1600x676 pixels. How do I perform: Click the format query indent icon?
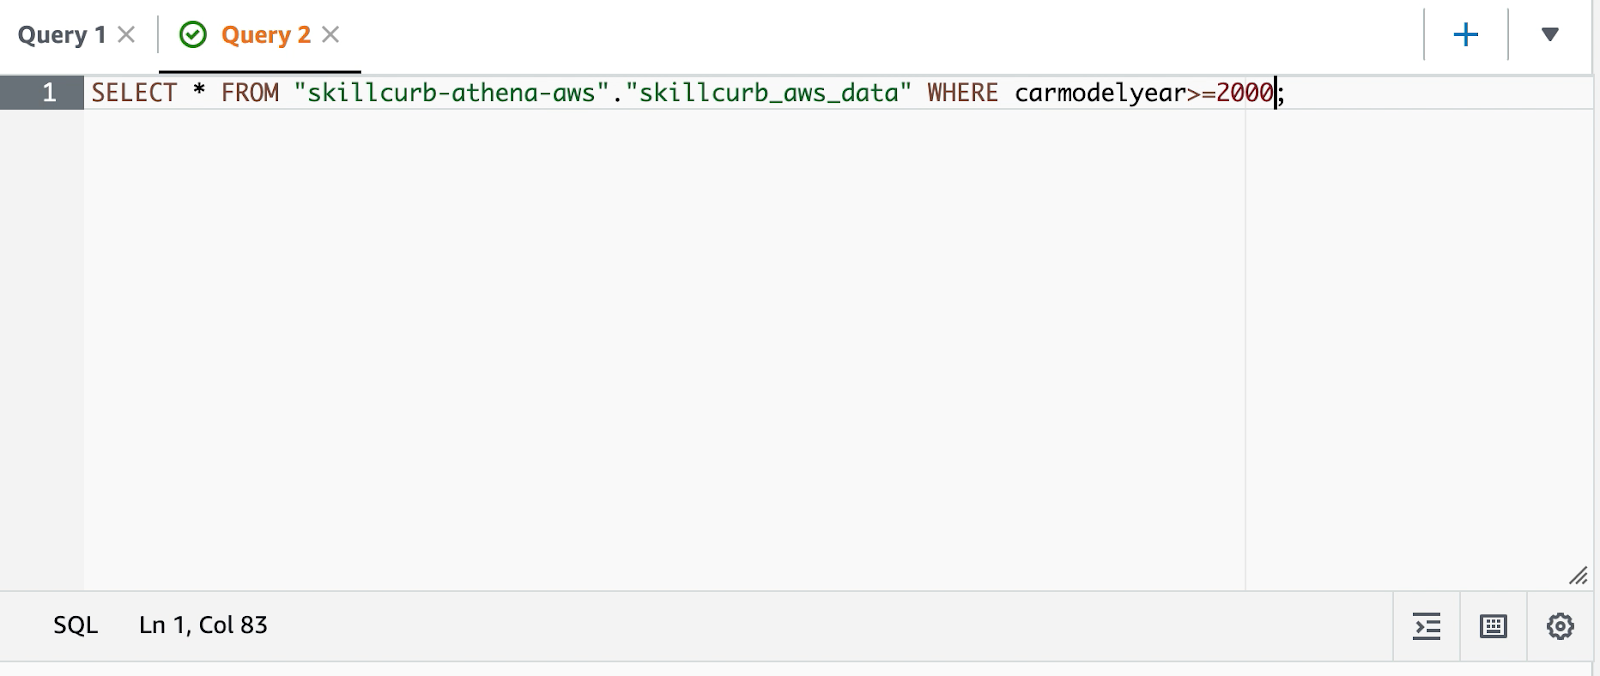[x=1427, y=626]
